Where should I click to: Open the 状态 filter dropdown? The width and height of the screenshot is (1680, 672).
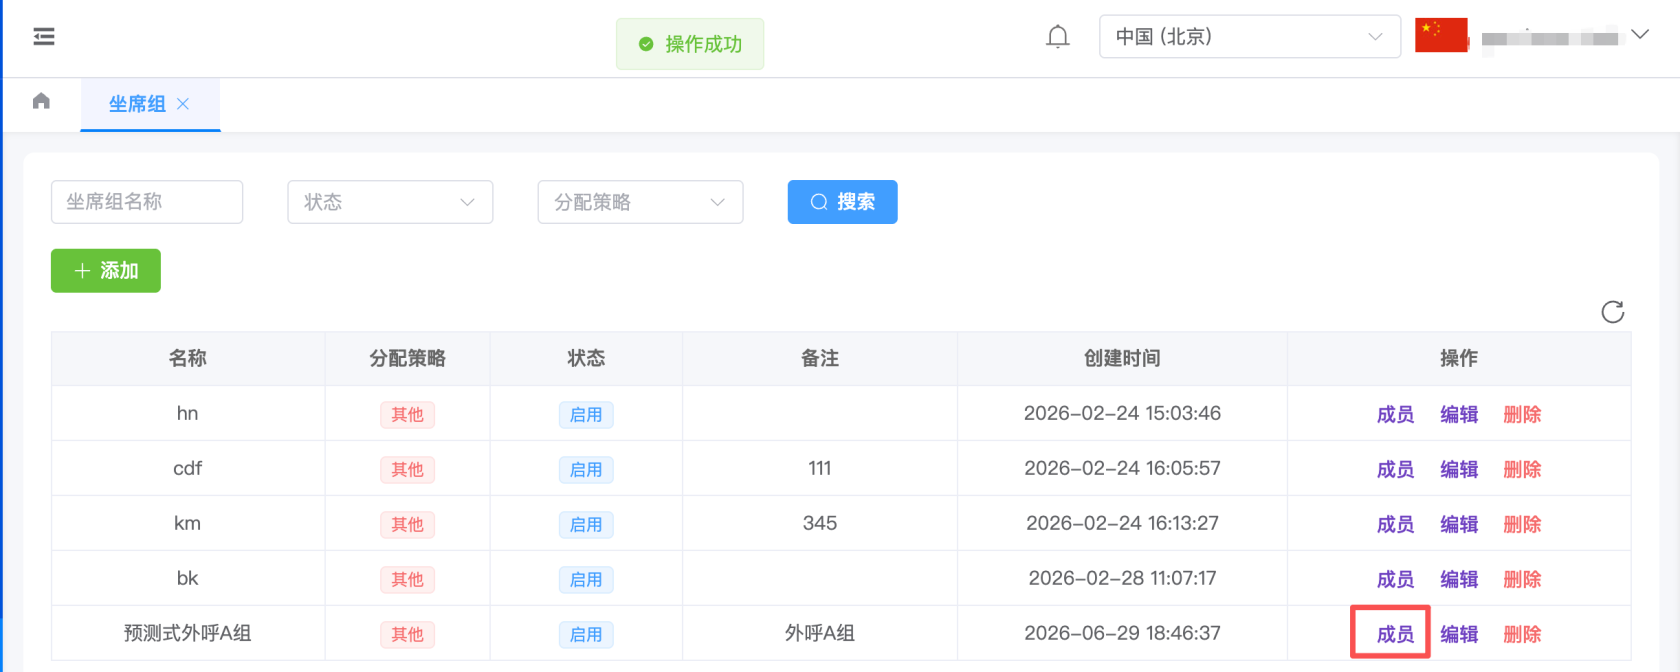390,202
